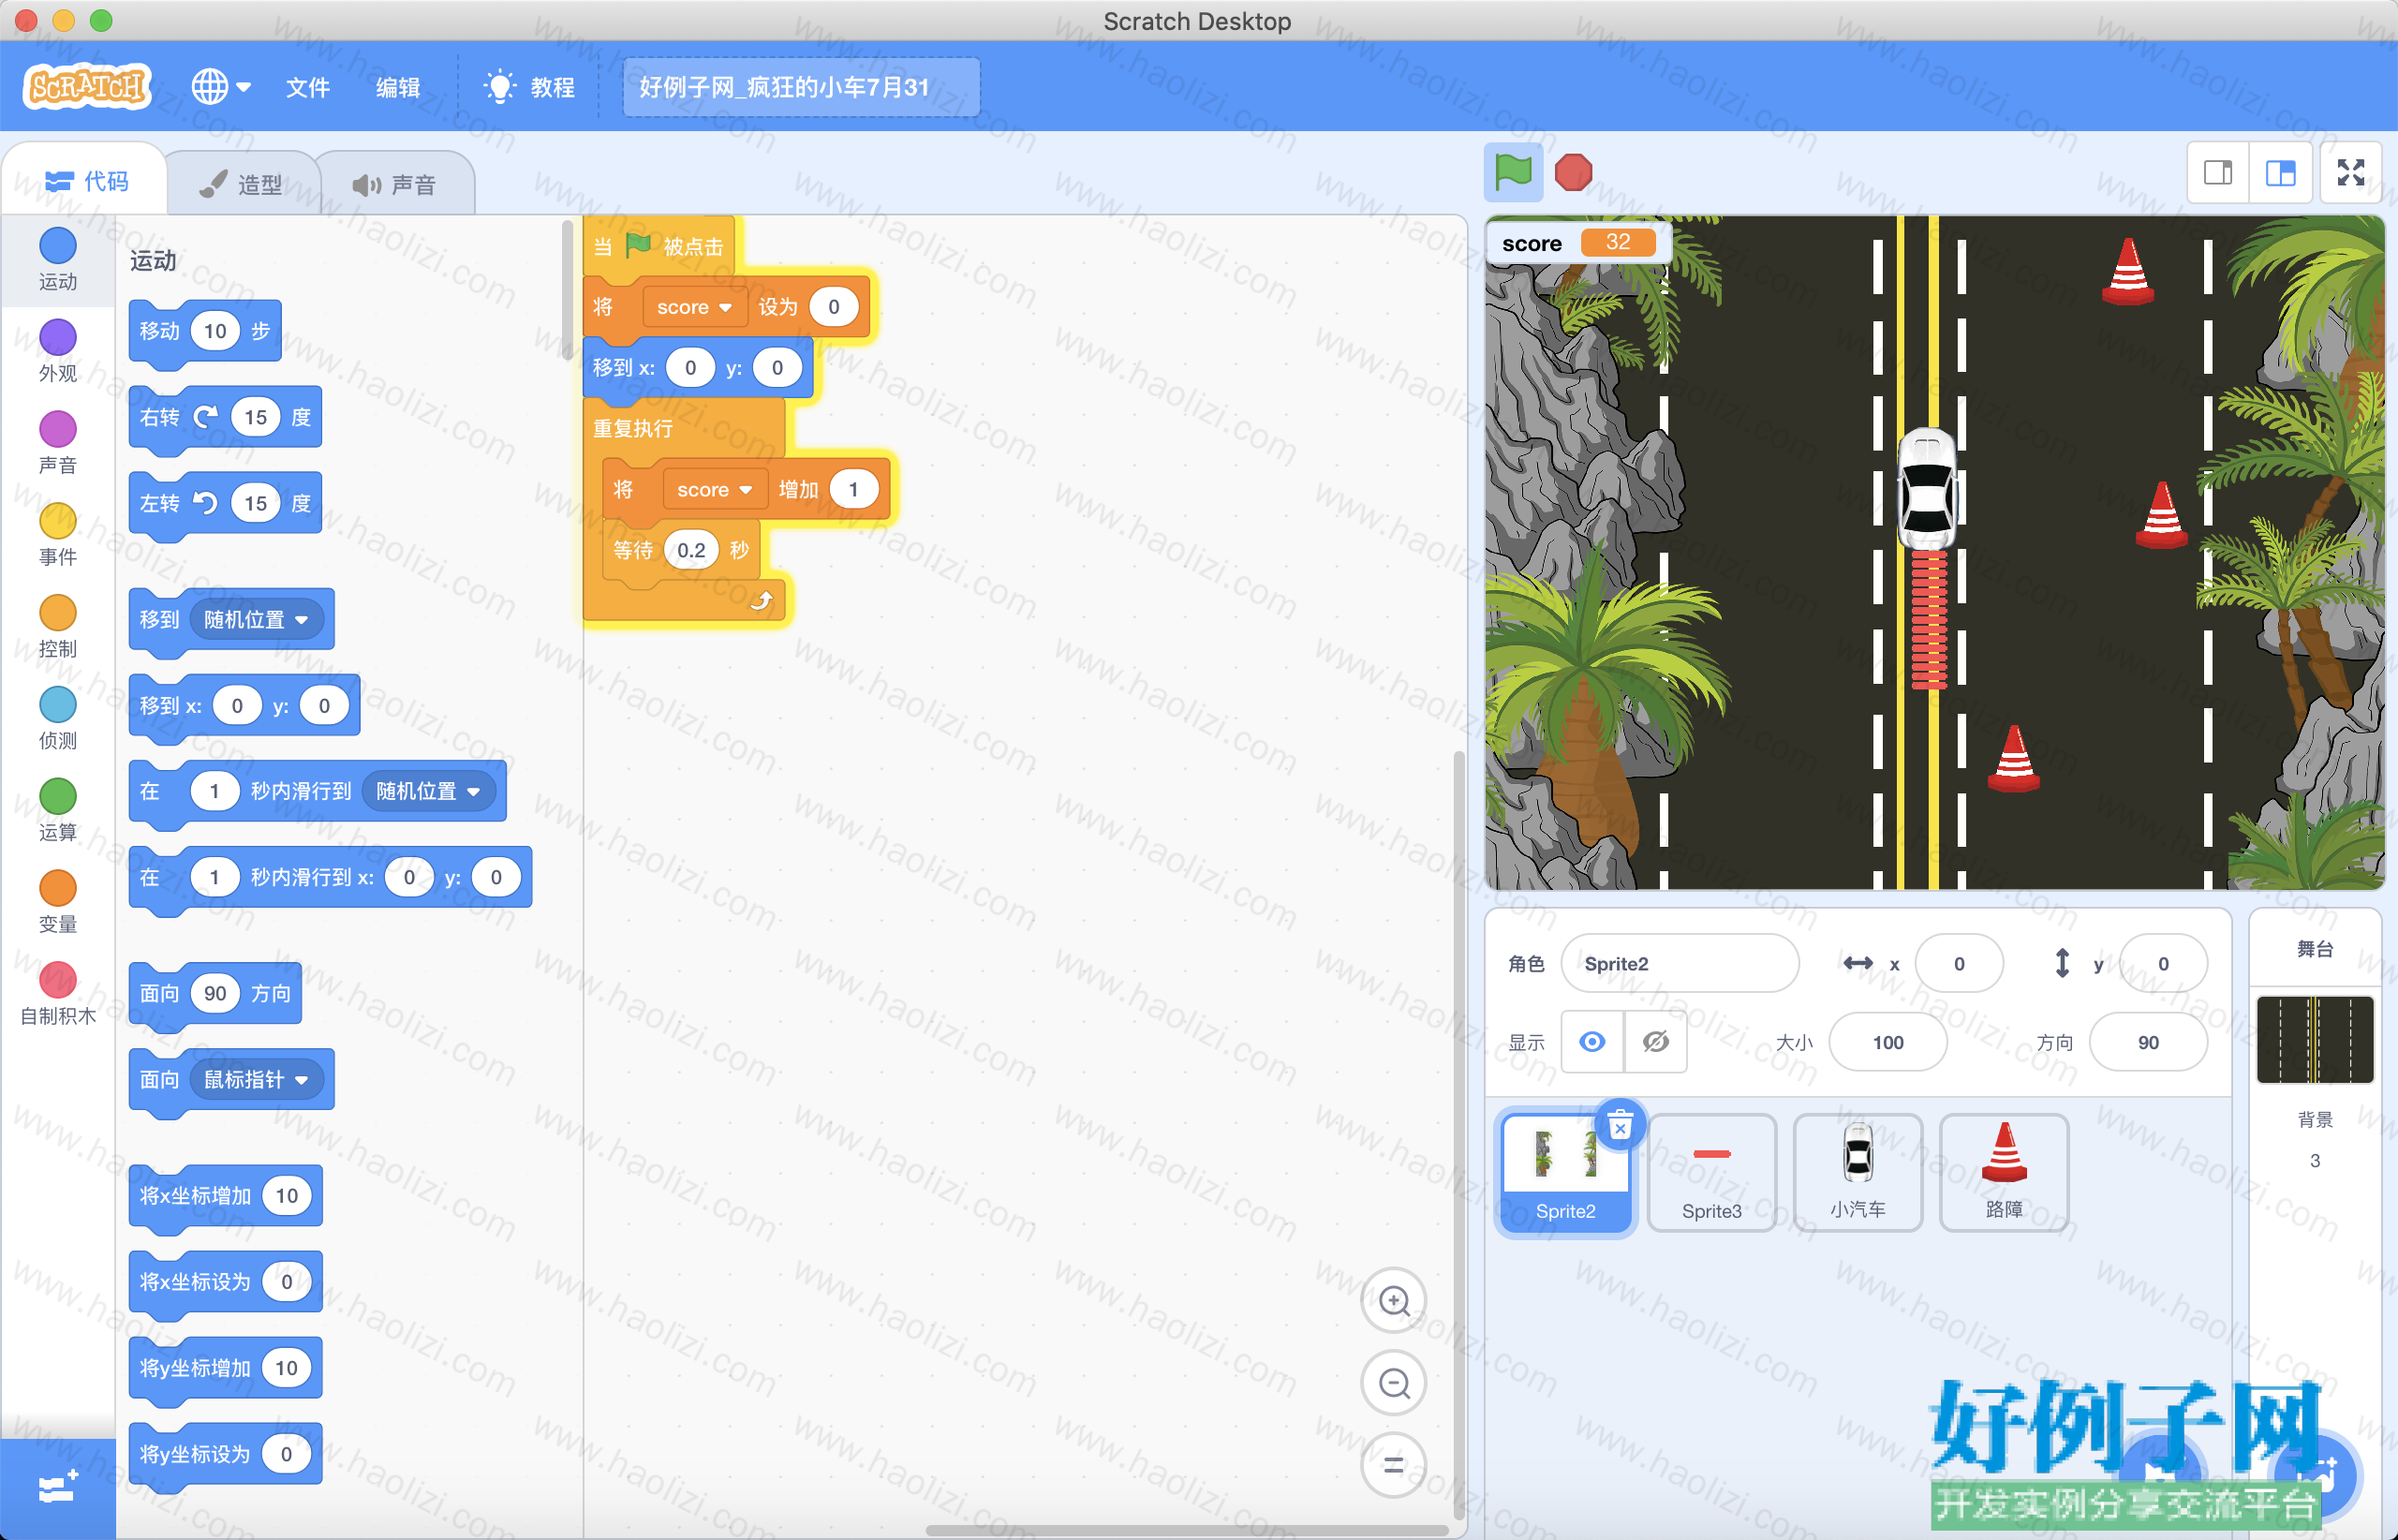The width and height of the screenshot is (2398, 1540).
Task: Open the language globe menu
Action: (220, 87)
